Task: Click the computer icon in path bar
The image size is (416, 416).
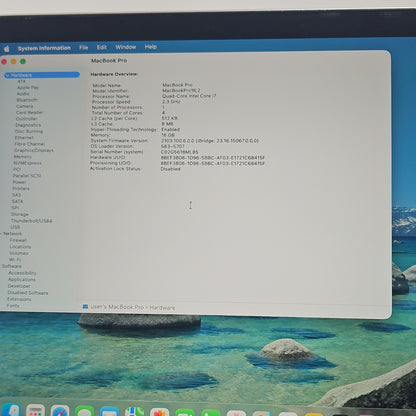Action: pos(85,306)
